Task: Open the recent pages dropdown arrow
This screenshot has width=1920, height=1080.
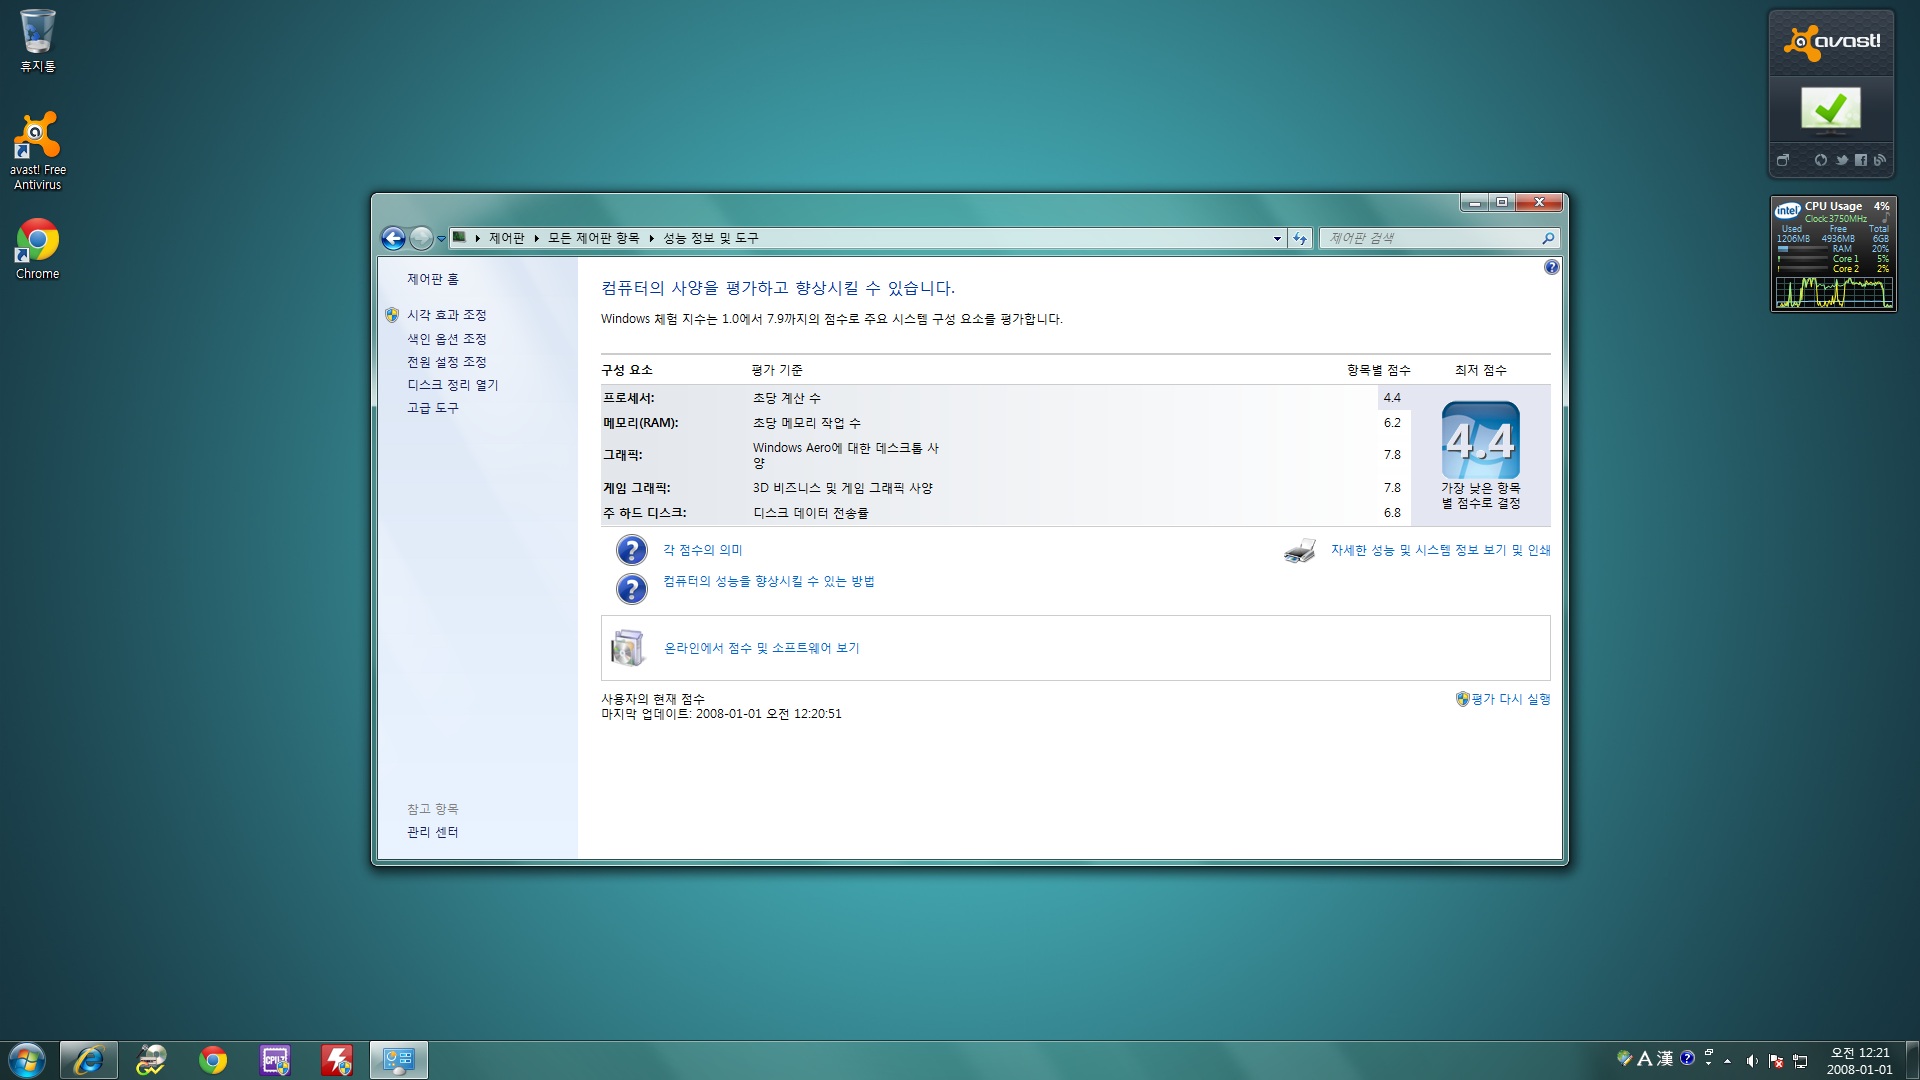Action: click(441, 239)
